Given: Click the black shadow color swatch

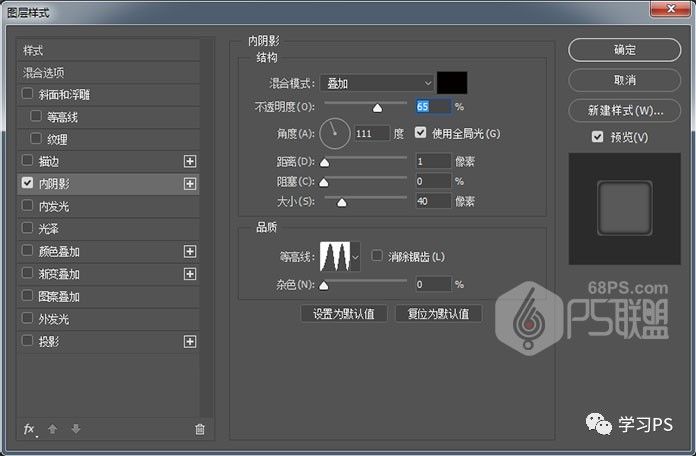Looking at the screenshot, I should [x=452, y=83].
